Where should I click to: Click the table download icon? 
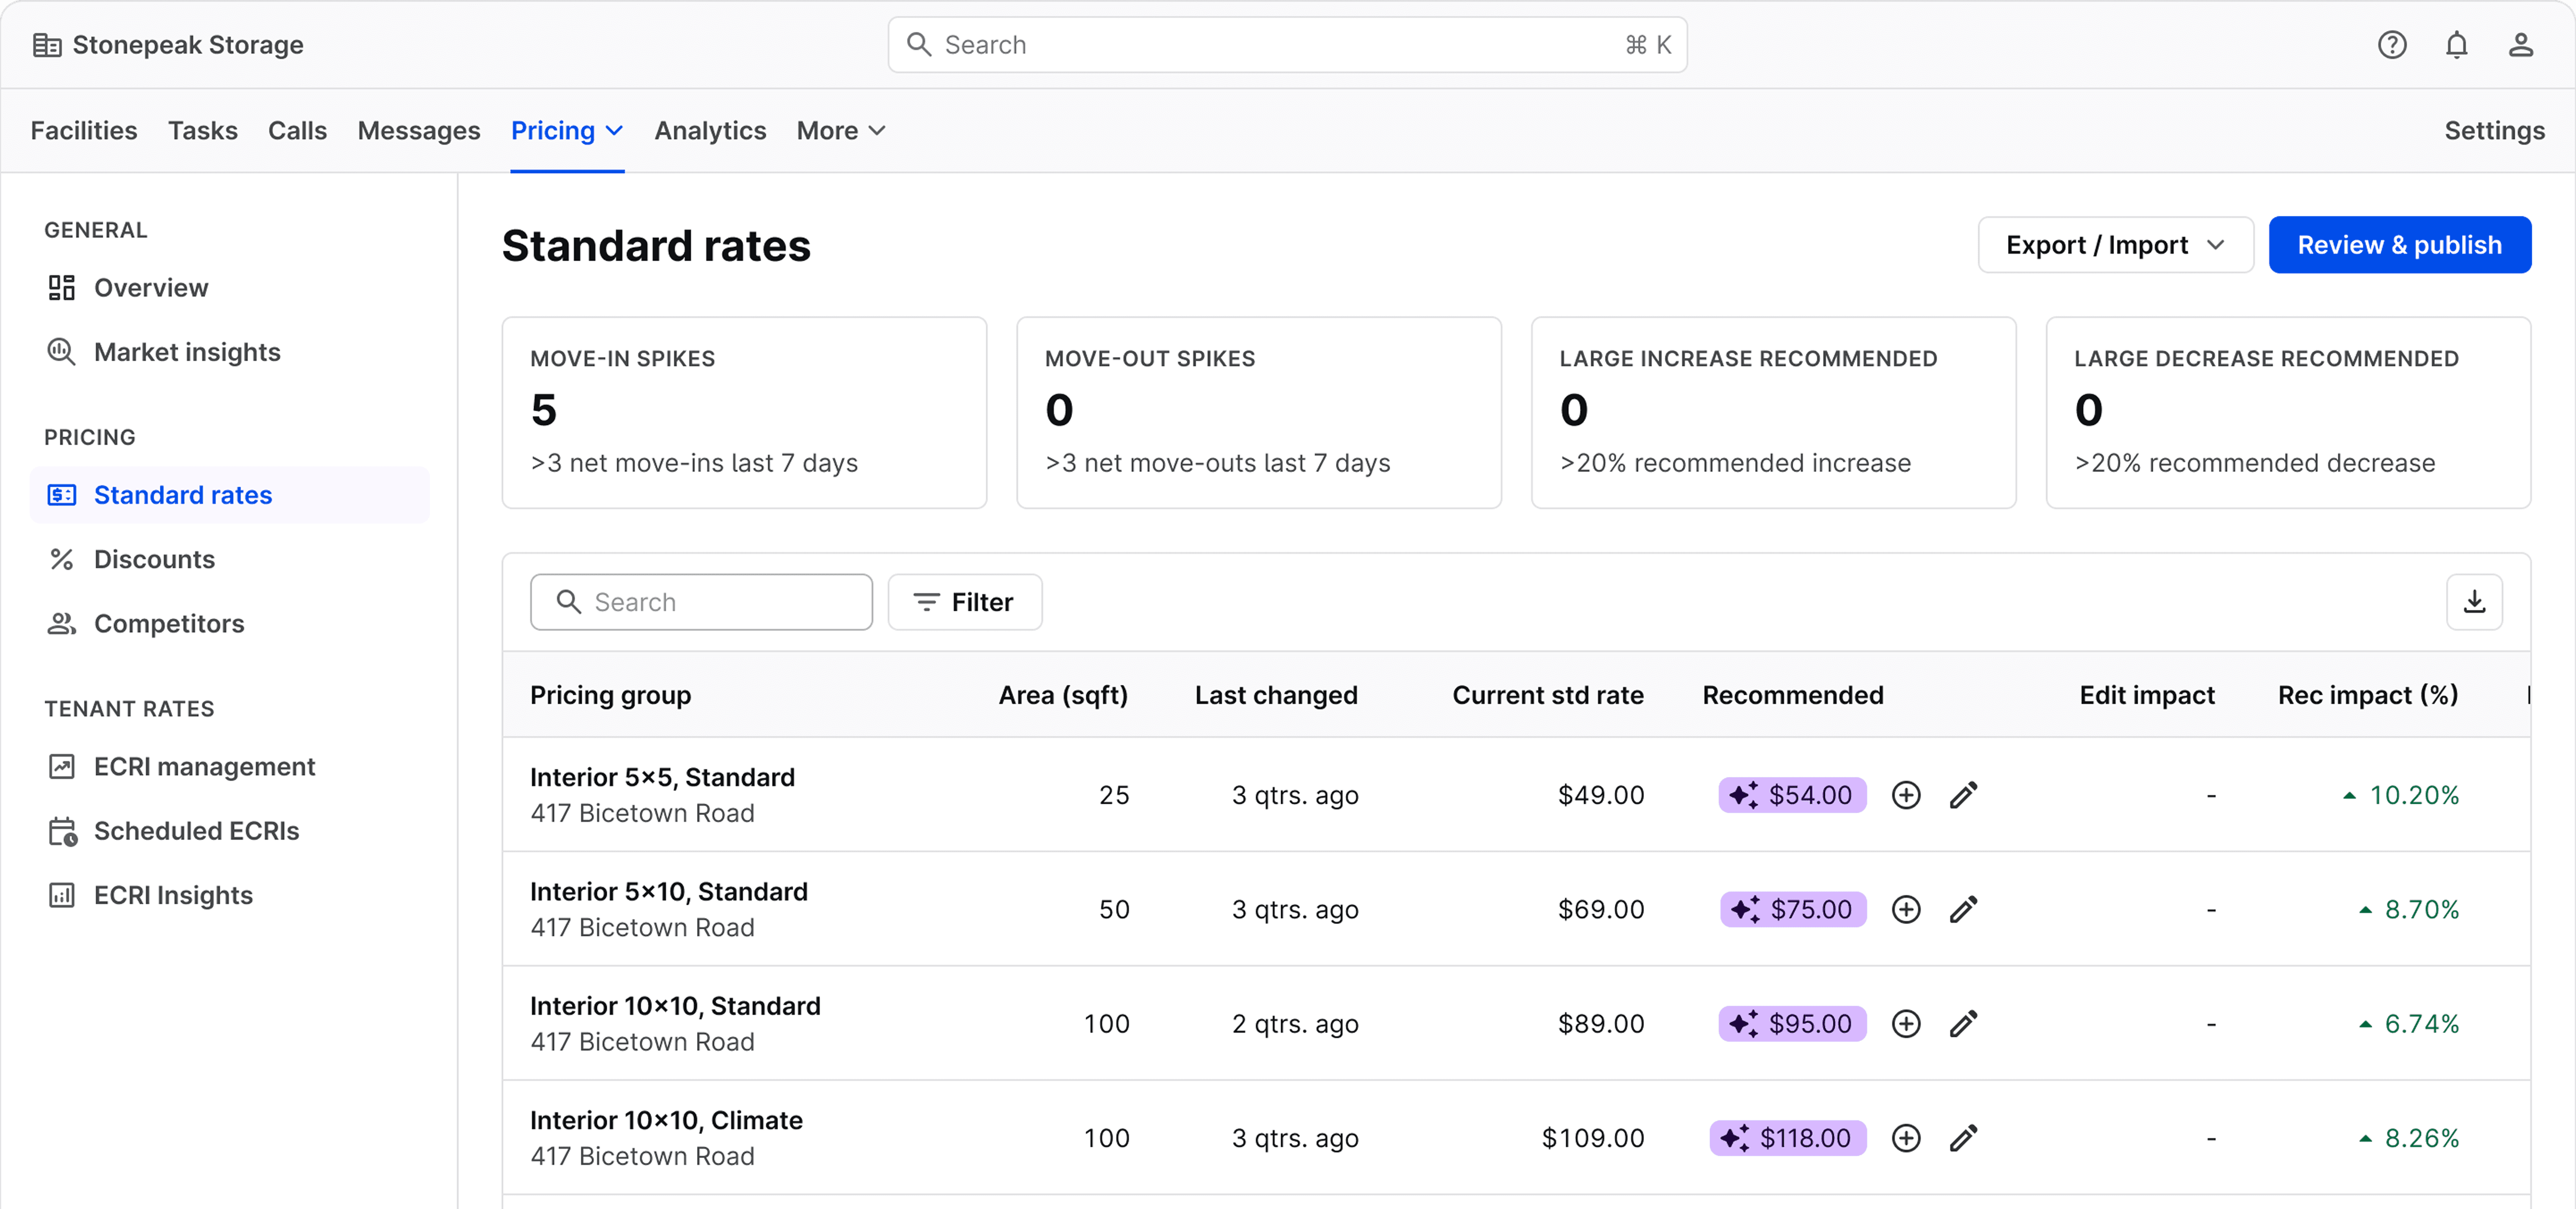click(2473, 602)
